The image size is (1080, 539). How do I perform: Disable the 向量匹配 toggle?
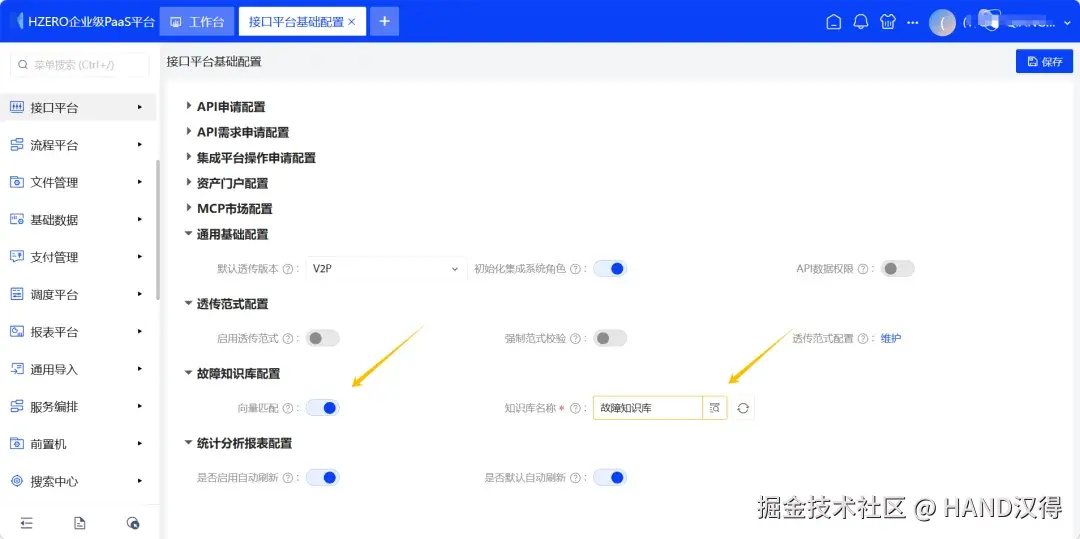coord(322,408)
